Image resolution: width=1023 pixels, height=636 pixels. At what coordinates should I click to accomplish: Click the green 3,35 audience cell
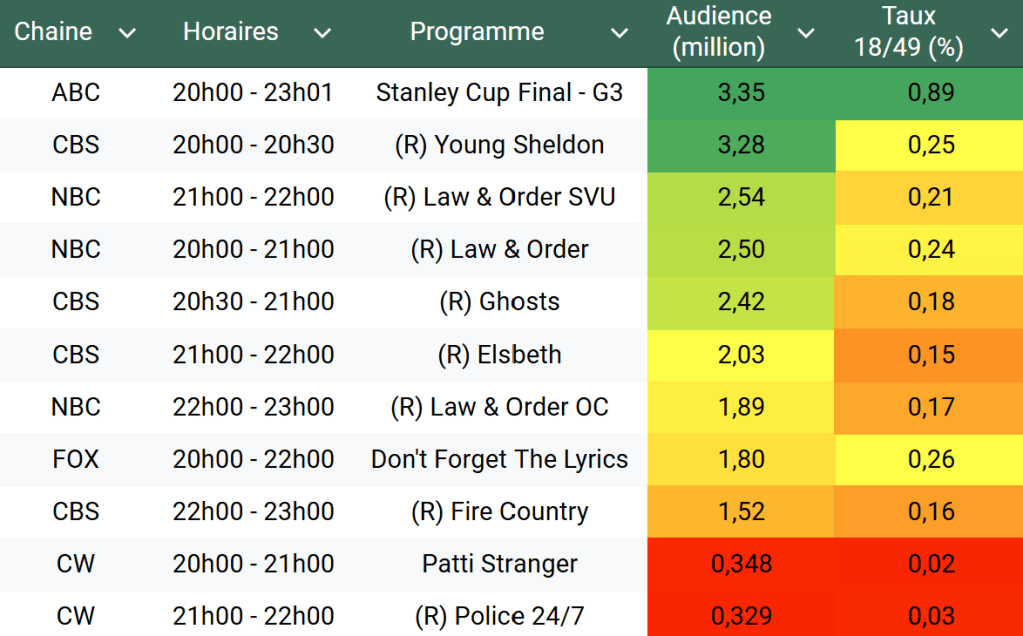(741, 93)
